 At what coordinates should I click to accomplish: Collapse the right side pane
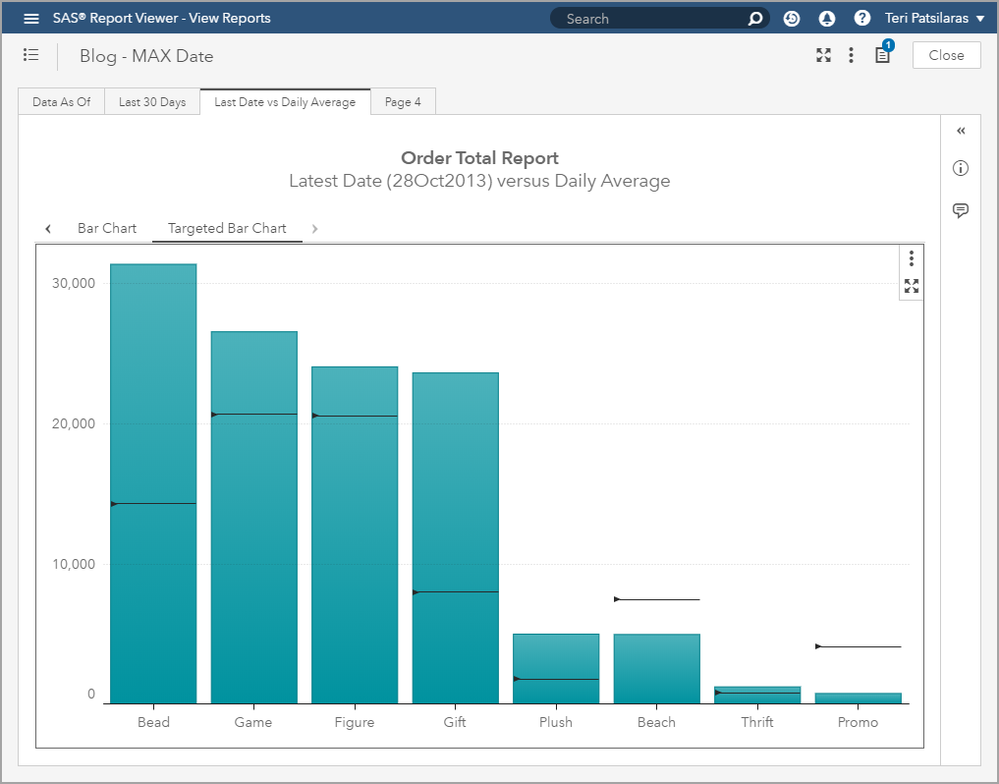coord(961,131)
